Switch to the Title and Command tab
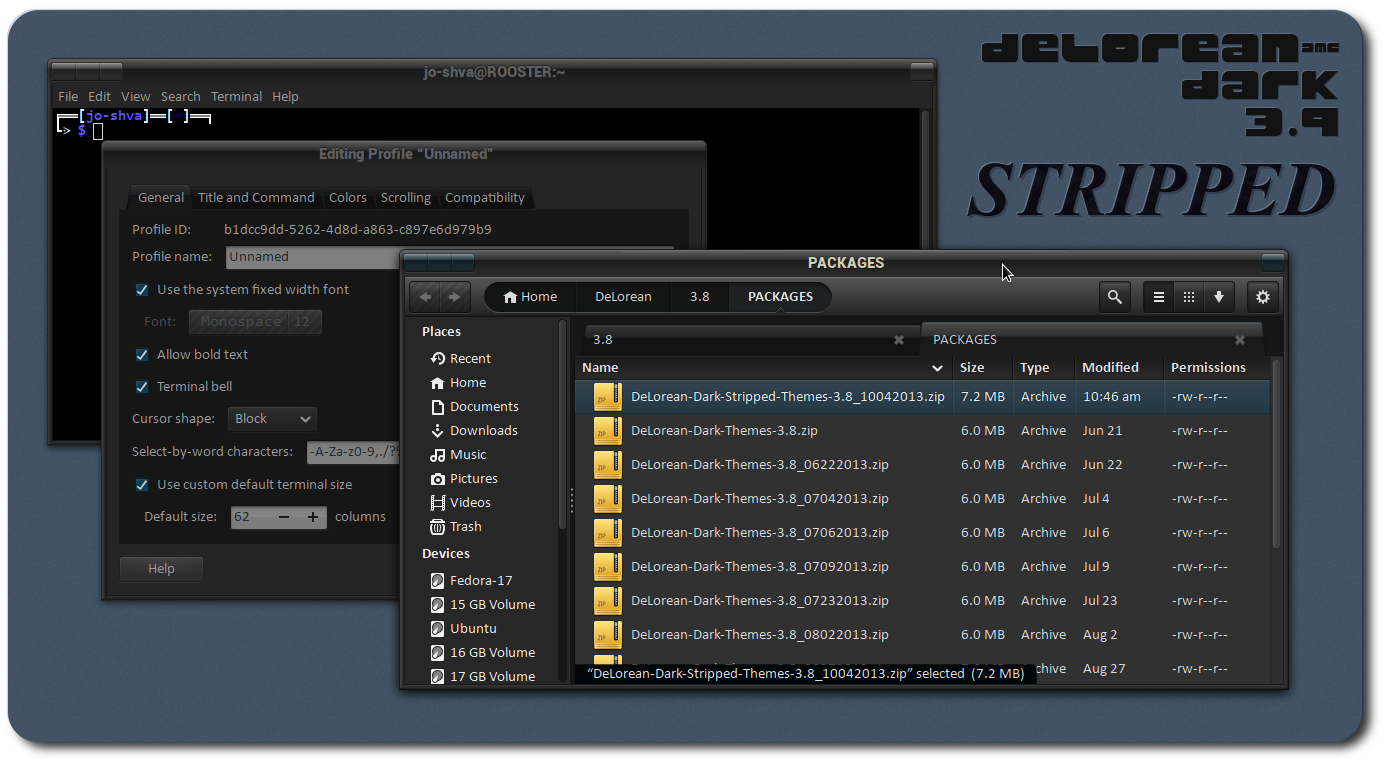This screenshot has width=1386, height=765. [x=256, y=198]
